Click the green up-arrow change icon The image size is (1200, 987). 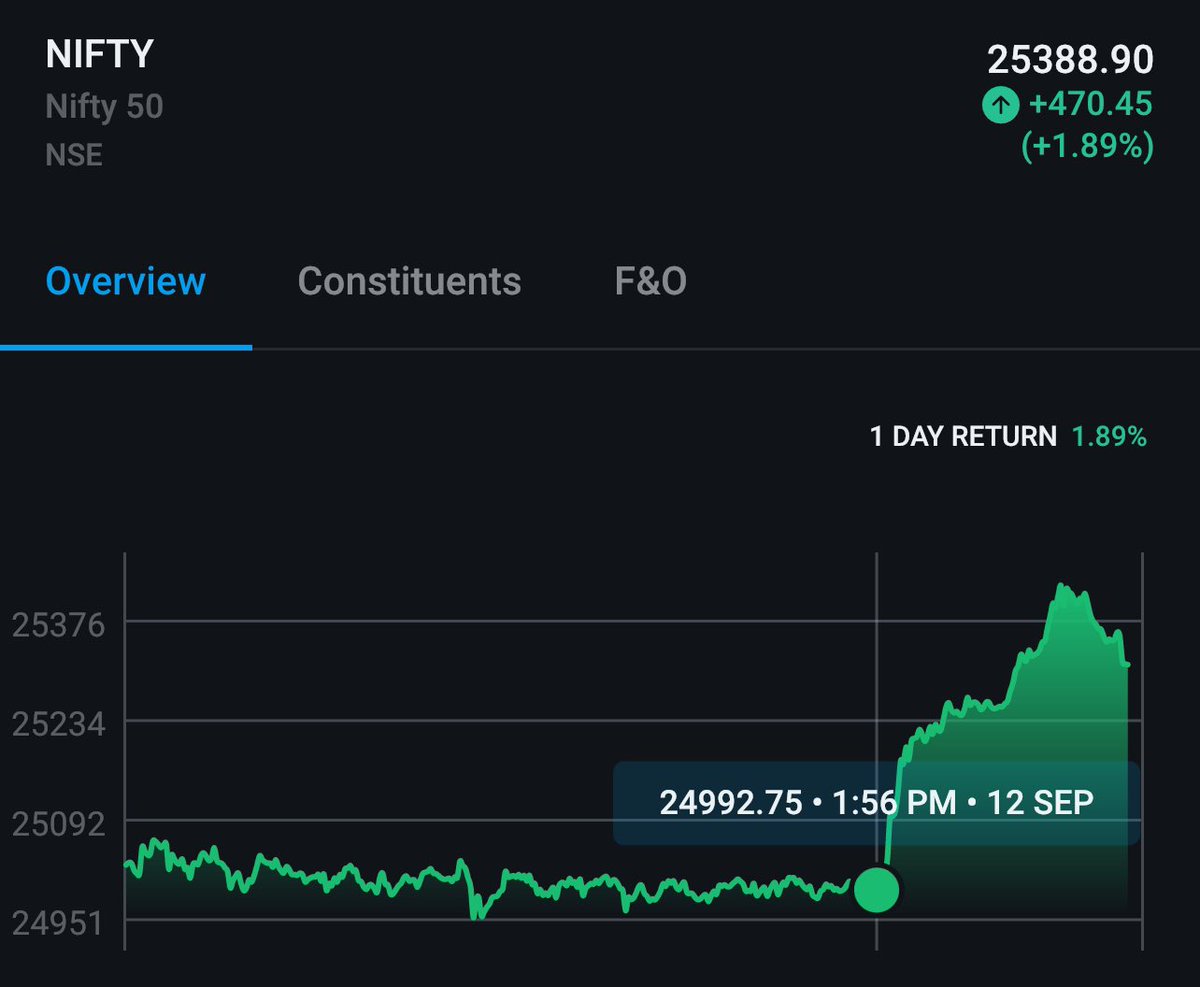point(1000,104)
